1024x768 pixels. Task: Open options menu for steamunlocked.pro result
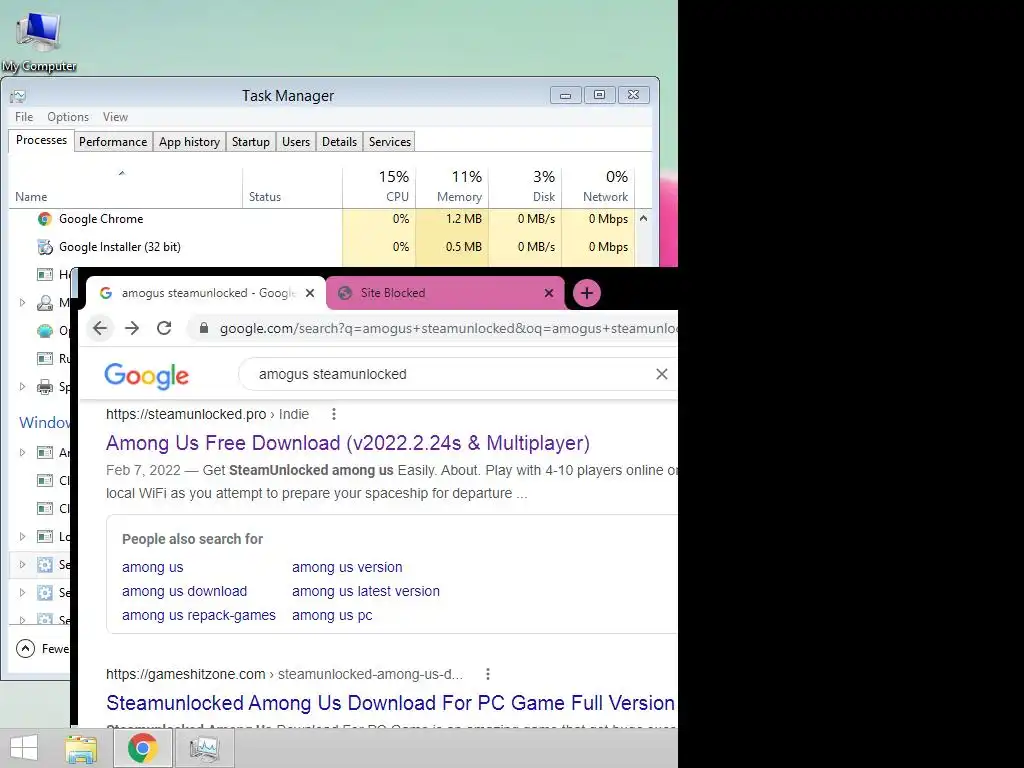click(x=334, y=414)
